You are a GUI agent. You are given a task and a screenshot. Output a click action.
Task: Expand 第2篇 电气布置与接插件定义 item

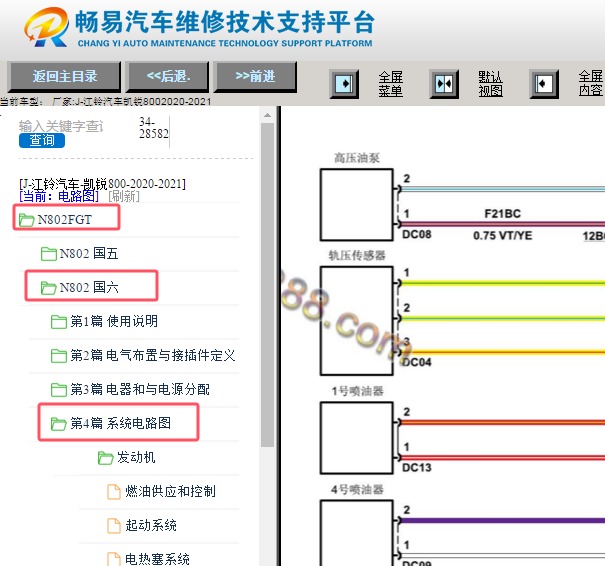click(153, 356)
